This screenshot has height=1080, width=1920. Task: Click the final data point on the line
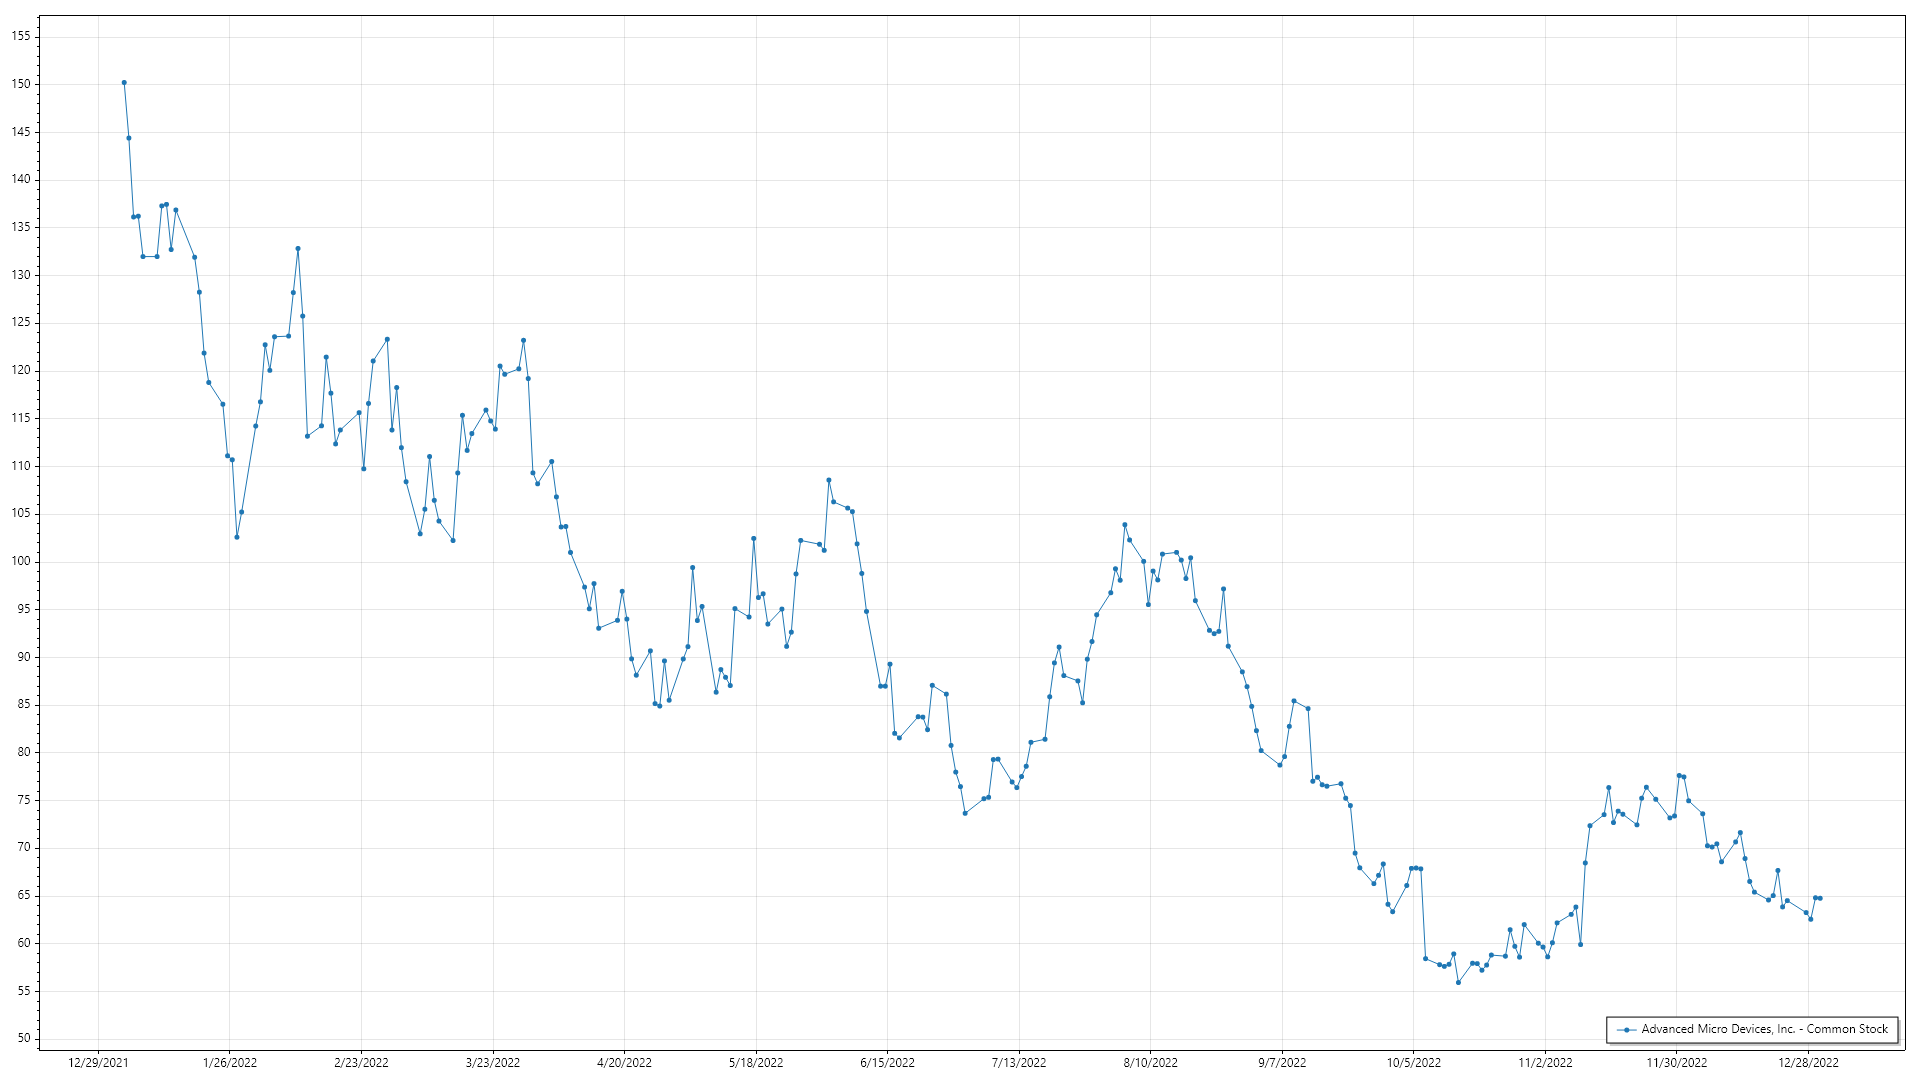pos(1820,898)
